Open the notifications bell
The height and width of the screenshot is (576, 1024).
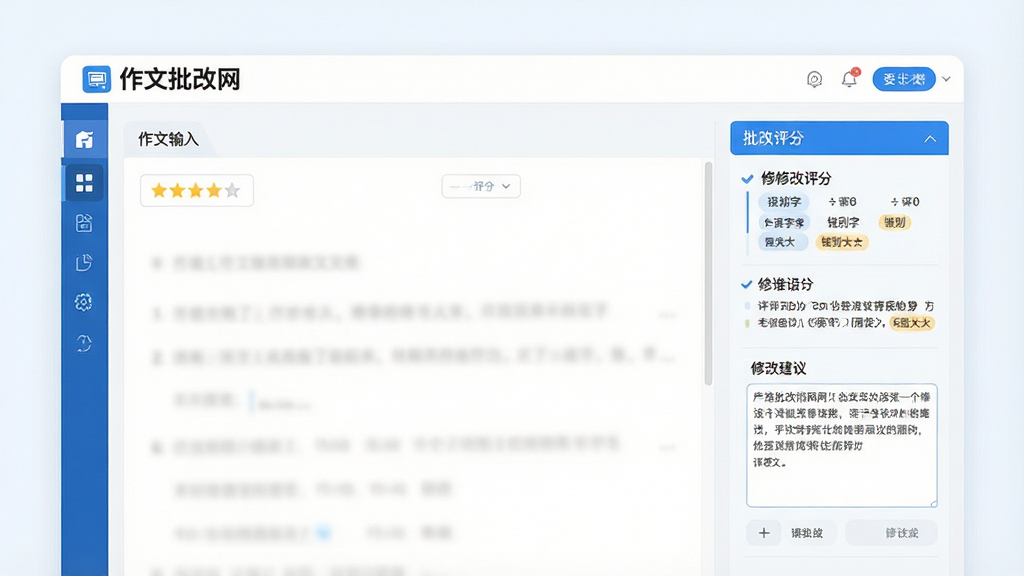coord(850,78)
